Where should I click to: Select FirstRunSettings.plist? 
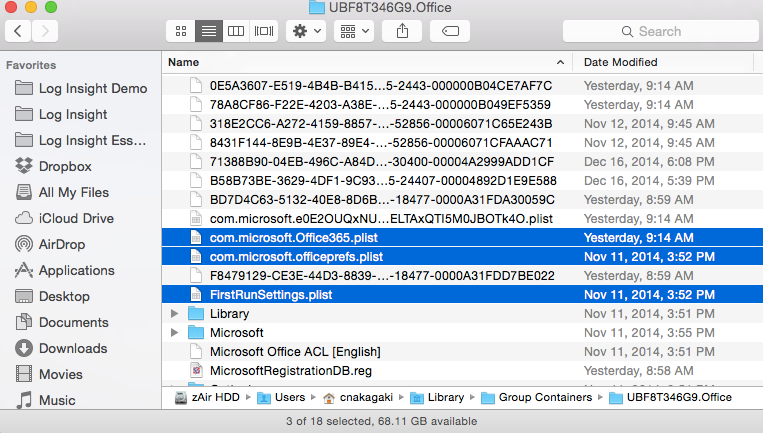(462, 294)
